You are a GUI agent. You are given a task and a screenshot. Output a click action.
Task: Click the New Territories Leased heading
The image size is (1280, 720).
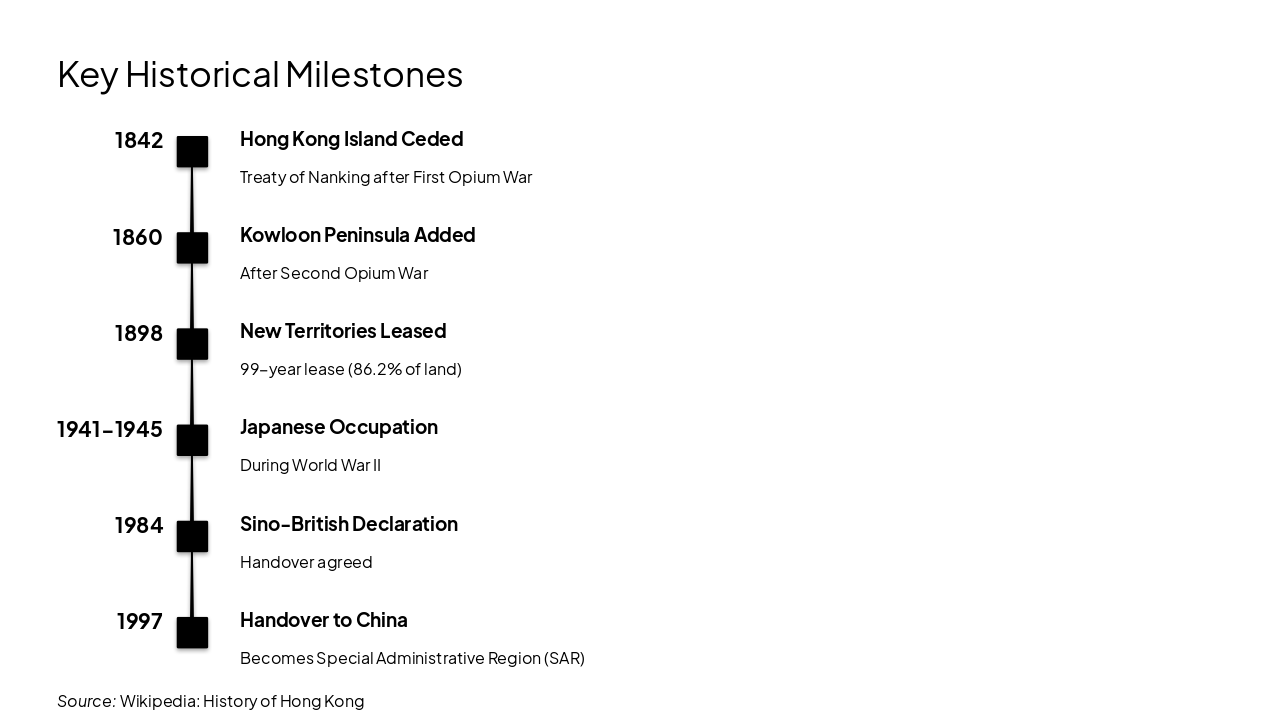[343, 331]
